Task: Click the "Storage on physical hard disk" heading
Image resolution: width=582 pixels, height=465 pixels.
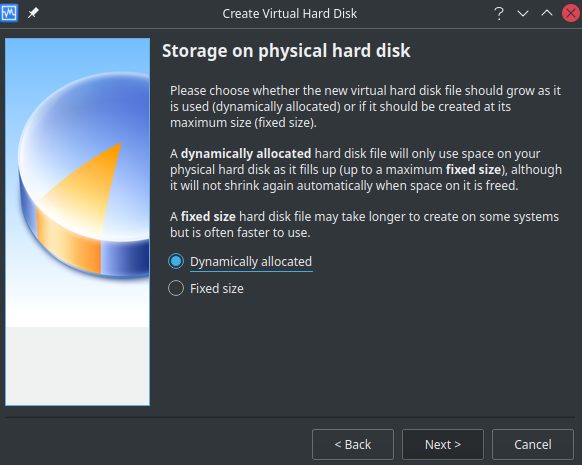Action: (286, 50)
